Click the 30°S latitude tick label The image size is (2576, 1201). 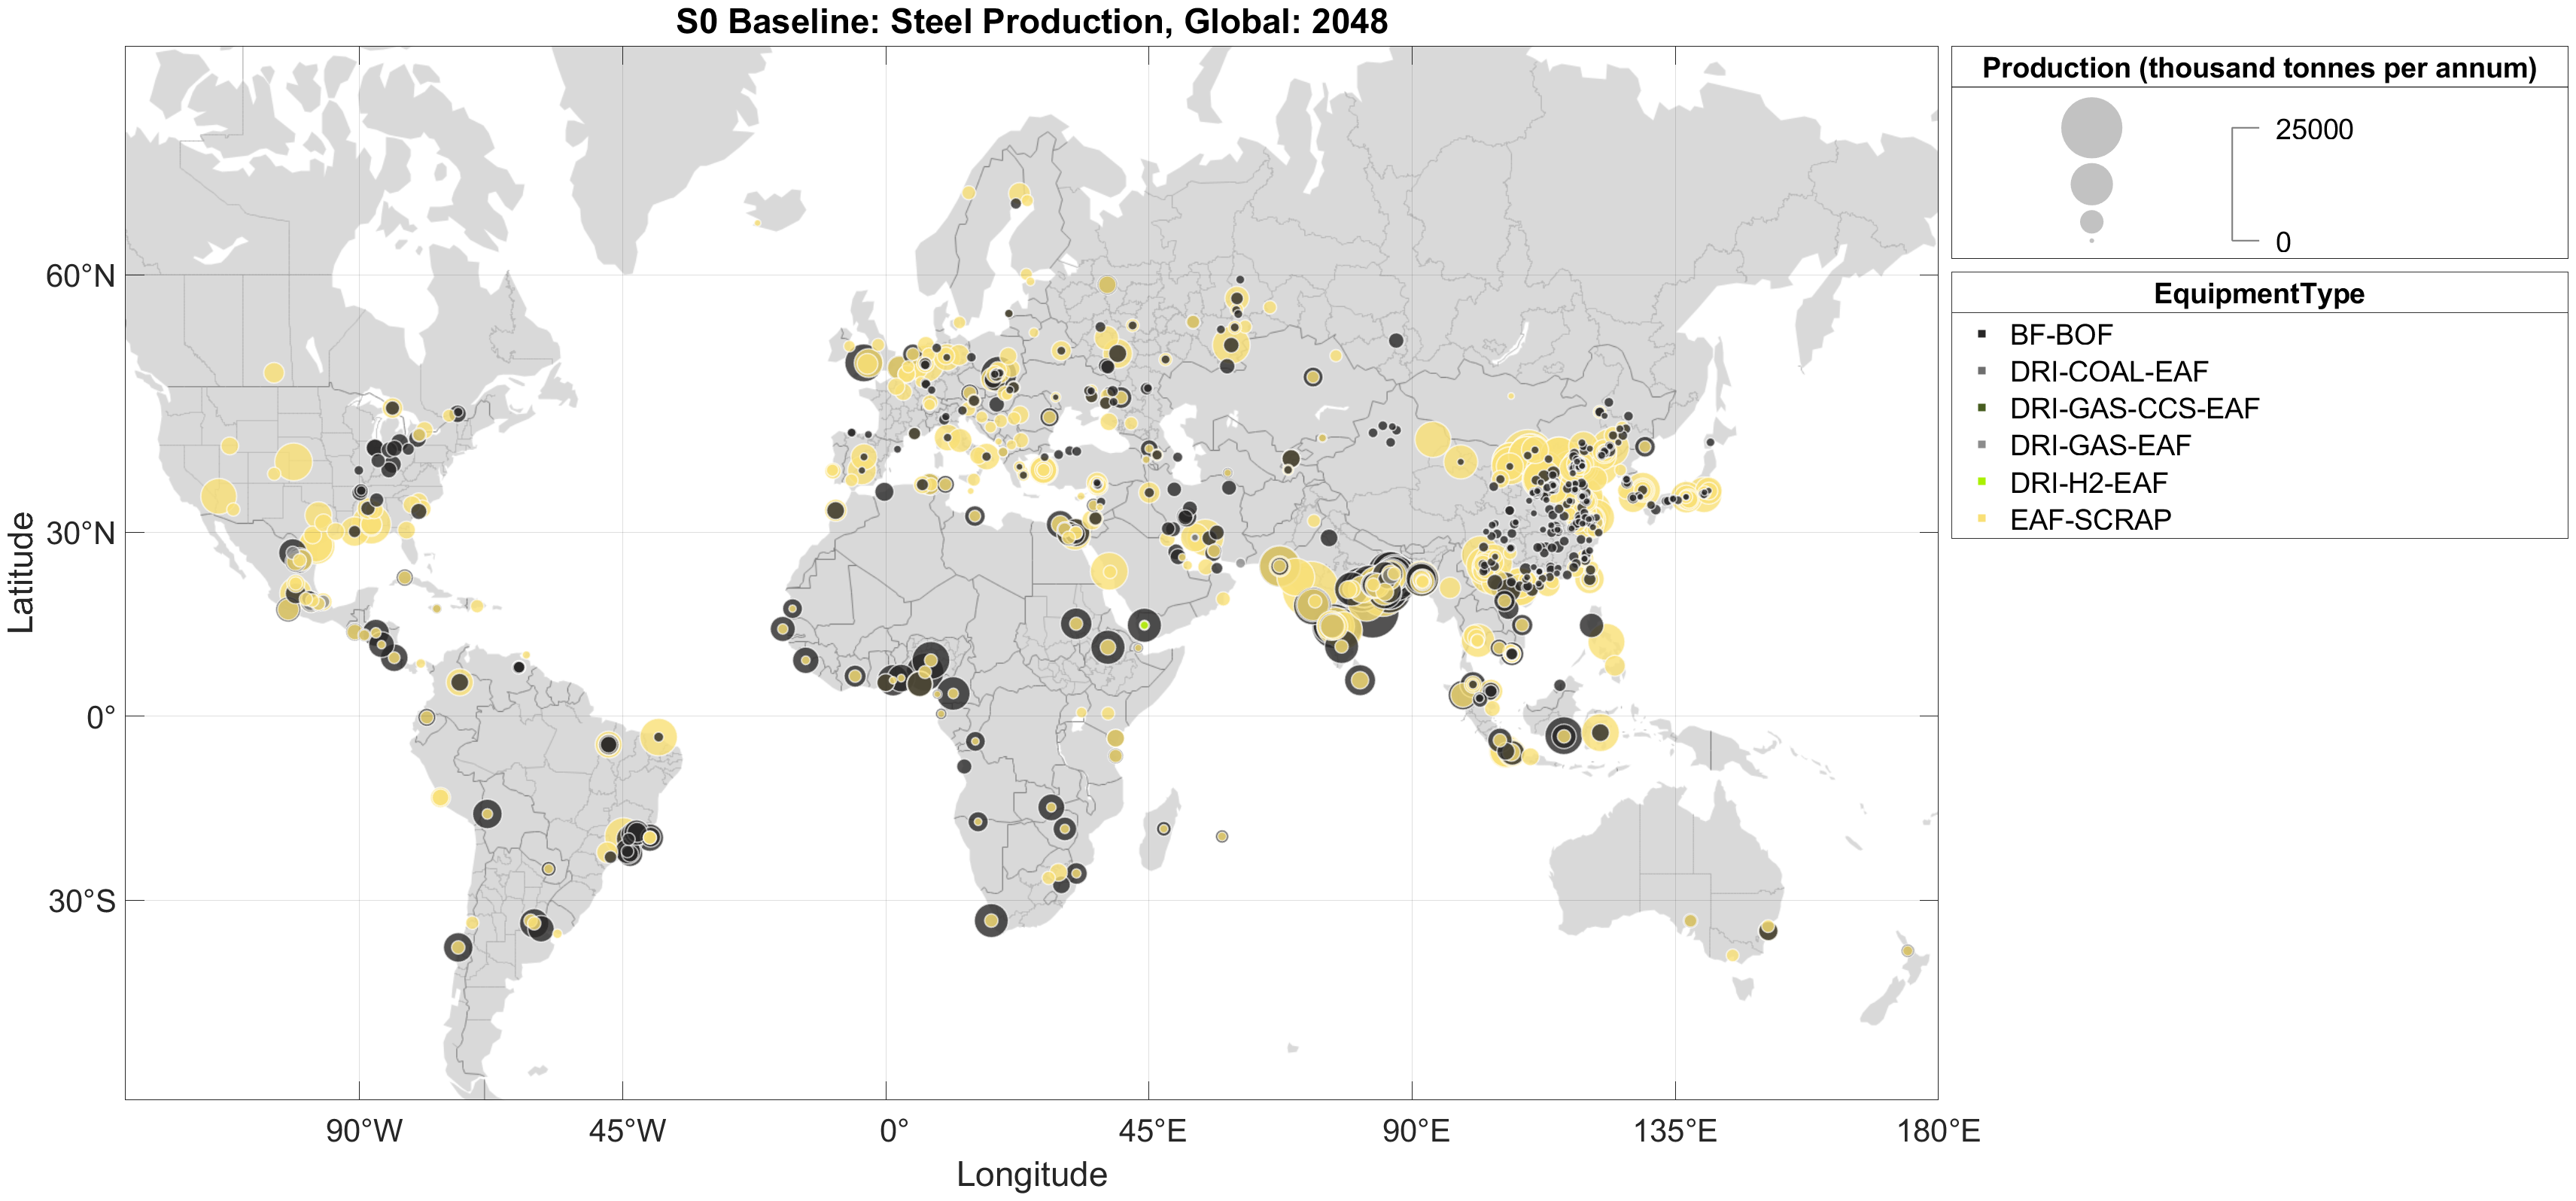[82, 901]
